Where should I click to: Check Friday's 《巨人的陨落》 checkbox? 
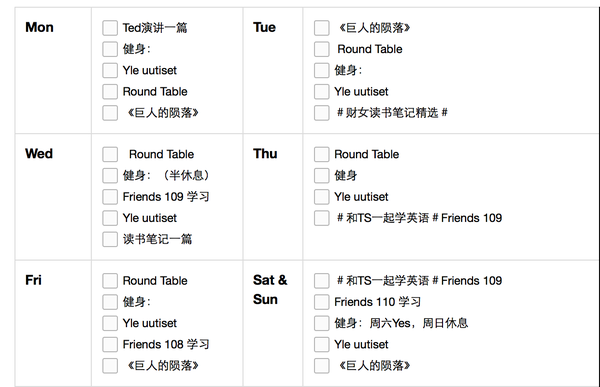tap(110, 366)
